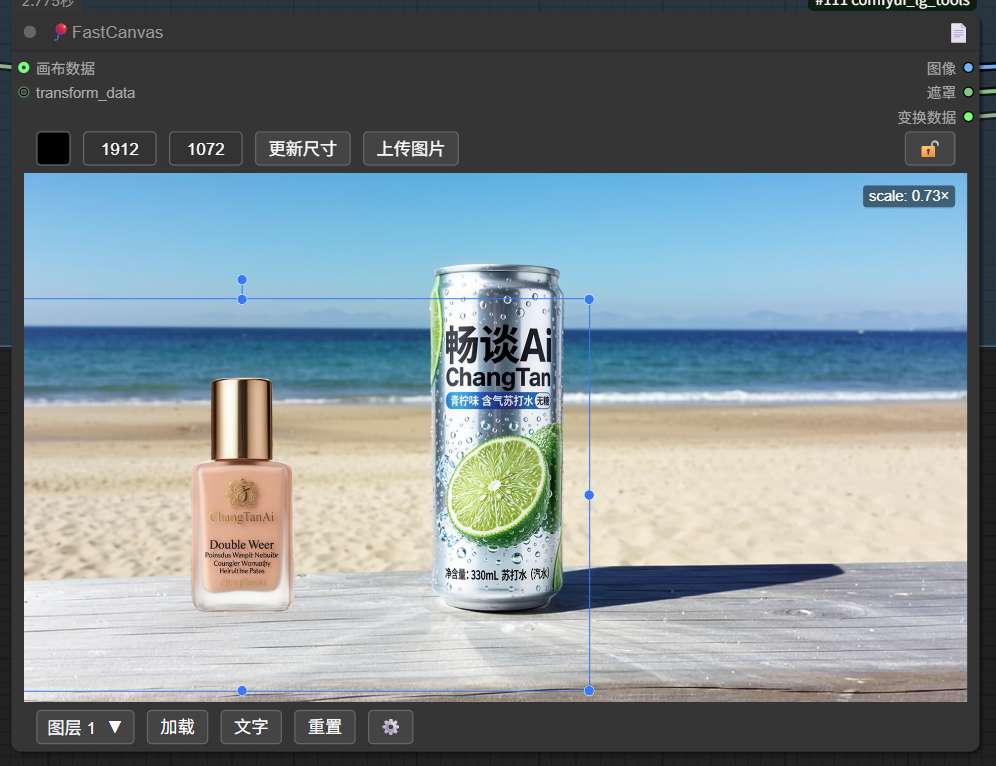Click the 重置 reset button
This screenshot has width=996, height=766.
[x=325, y=727]
